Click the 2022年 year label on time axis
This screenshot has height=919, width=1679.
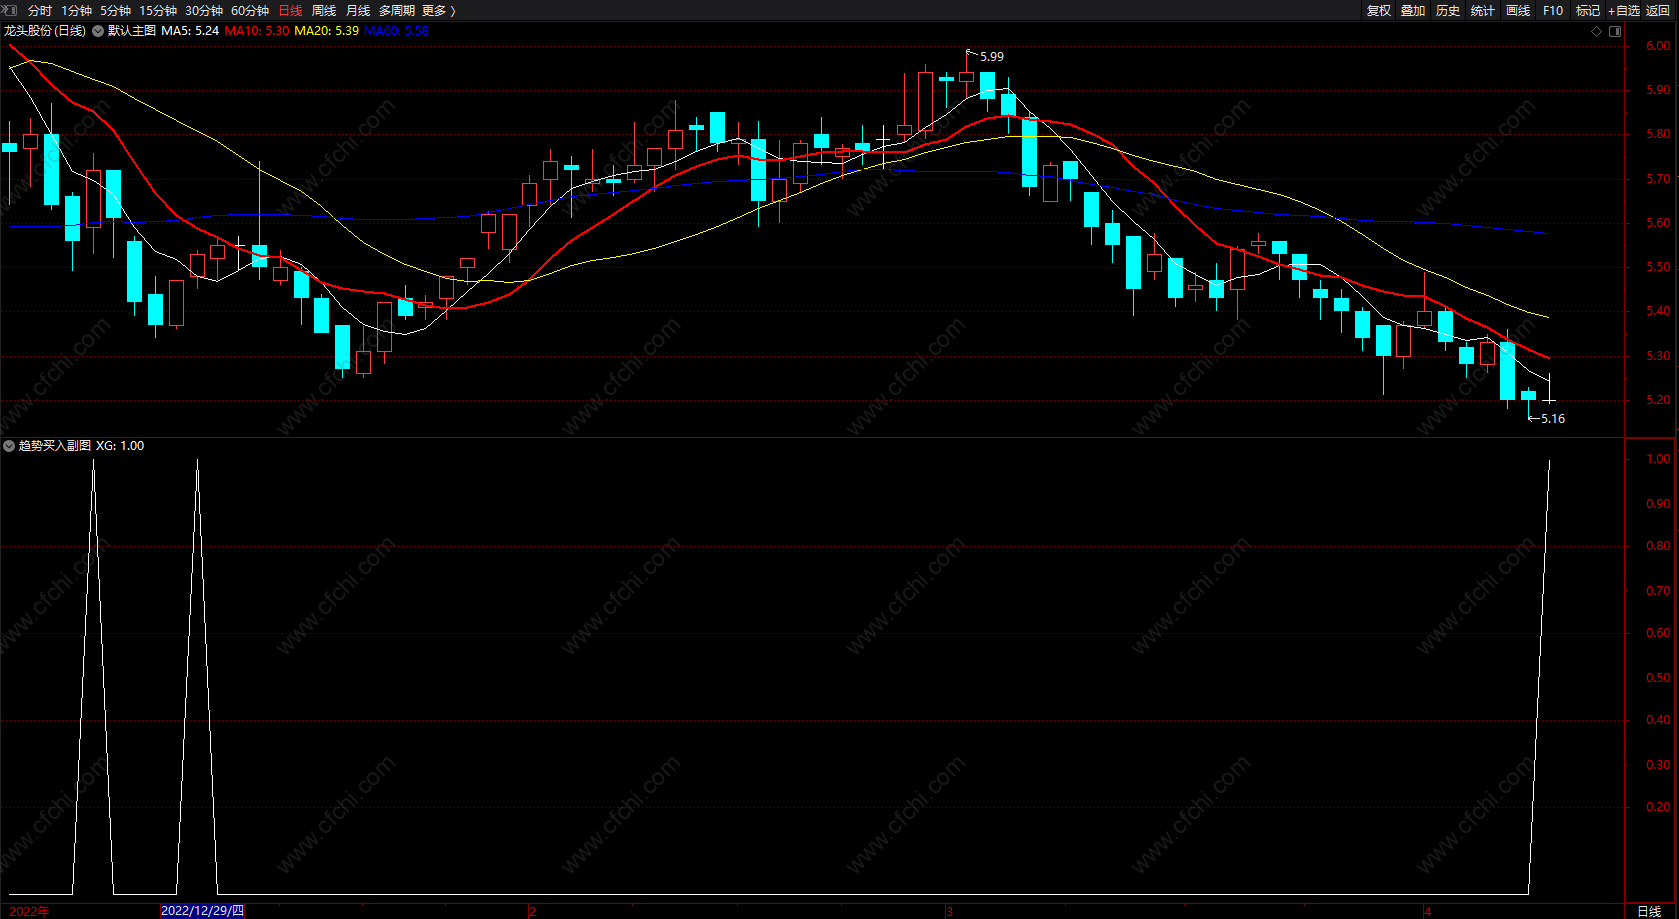[x=29, y=911]
